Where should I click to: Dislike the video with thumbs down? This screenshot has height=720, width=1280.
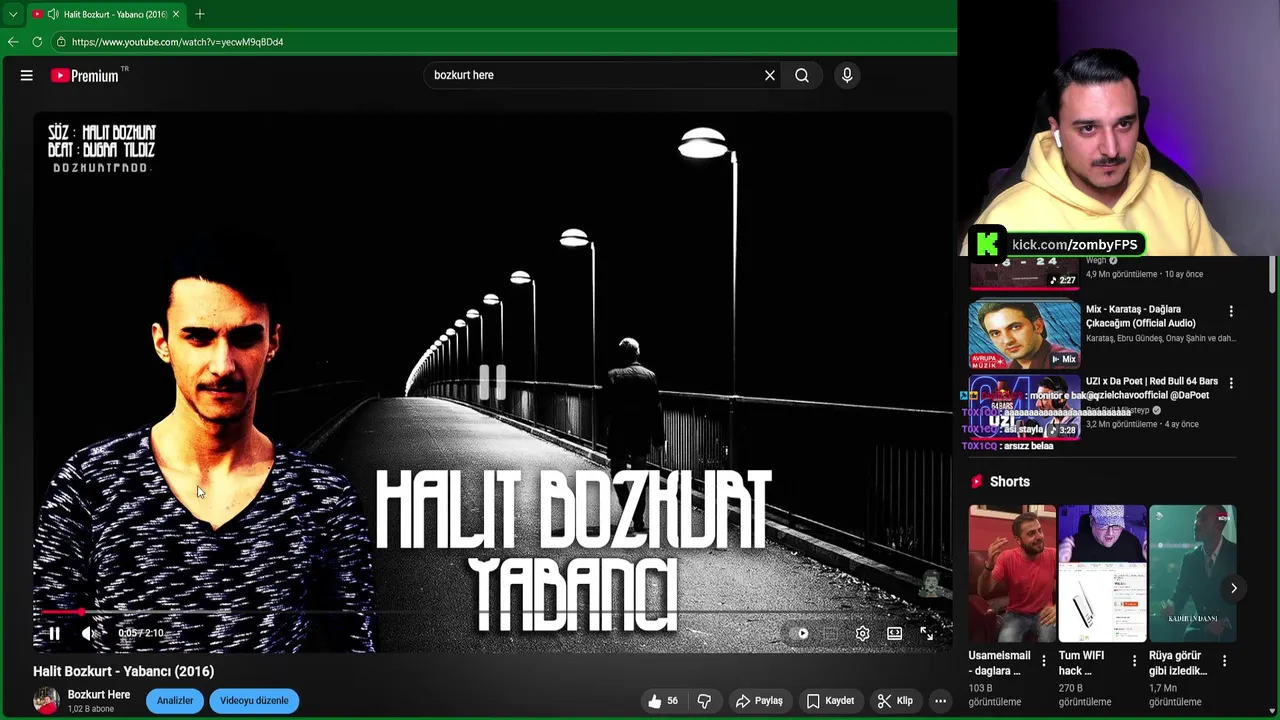click(704, 701)
